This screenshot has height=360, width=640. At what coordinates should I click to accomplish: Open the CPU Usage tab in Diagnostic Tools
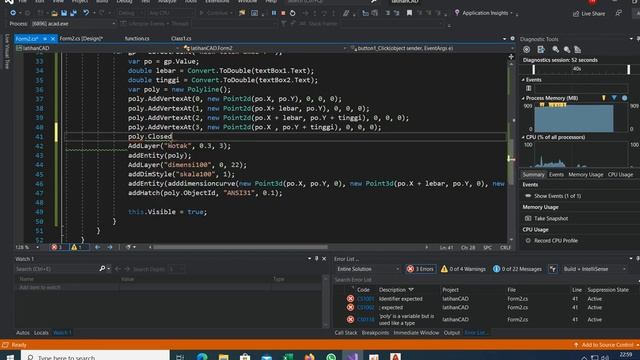[x=620, y=174]
